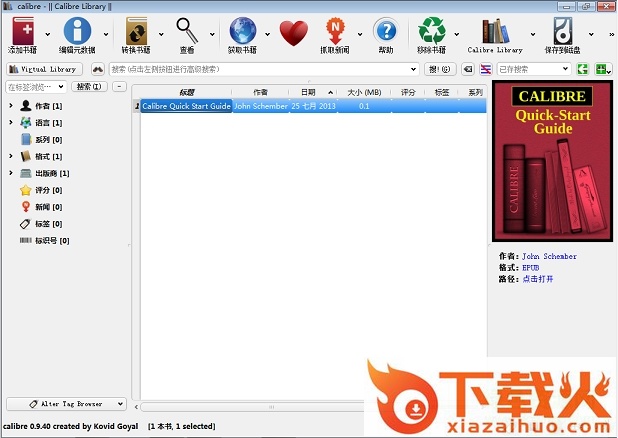The image size is (618, 438).
Task: Select the Tags [0] category
Action: (x=41, y=224)
